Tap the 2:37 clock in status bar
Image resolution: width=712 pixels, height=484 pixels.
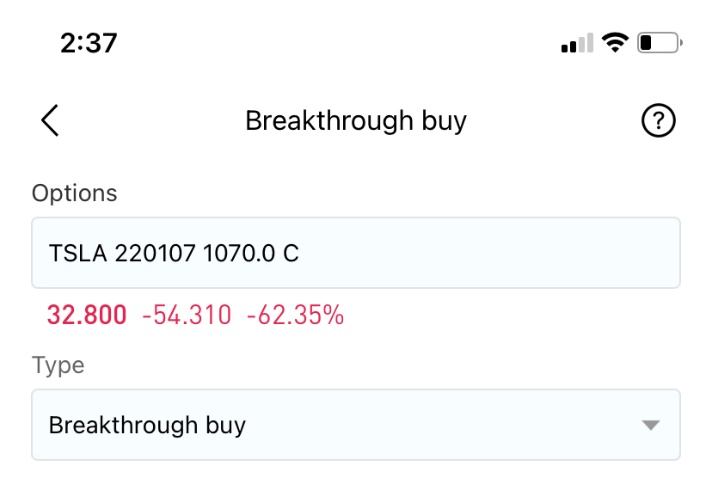89,43
